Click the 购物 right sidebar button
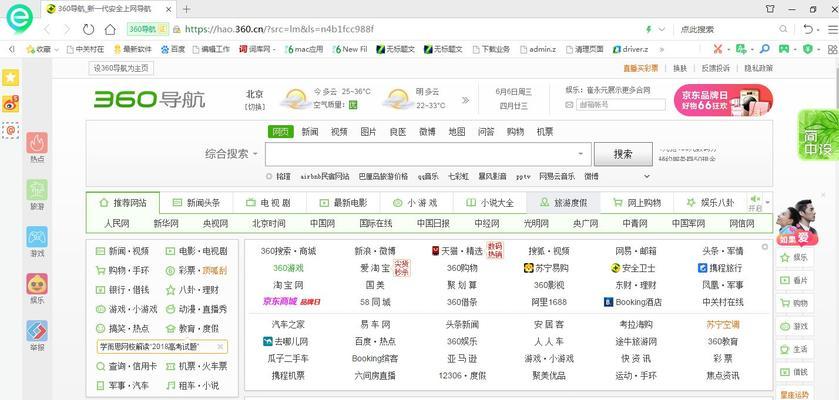The image size is (839, 400). (795, 303)
